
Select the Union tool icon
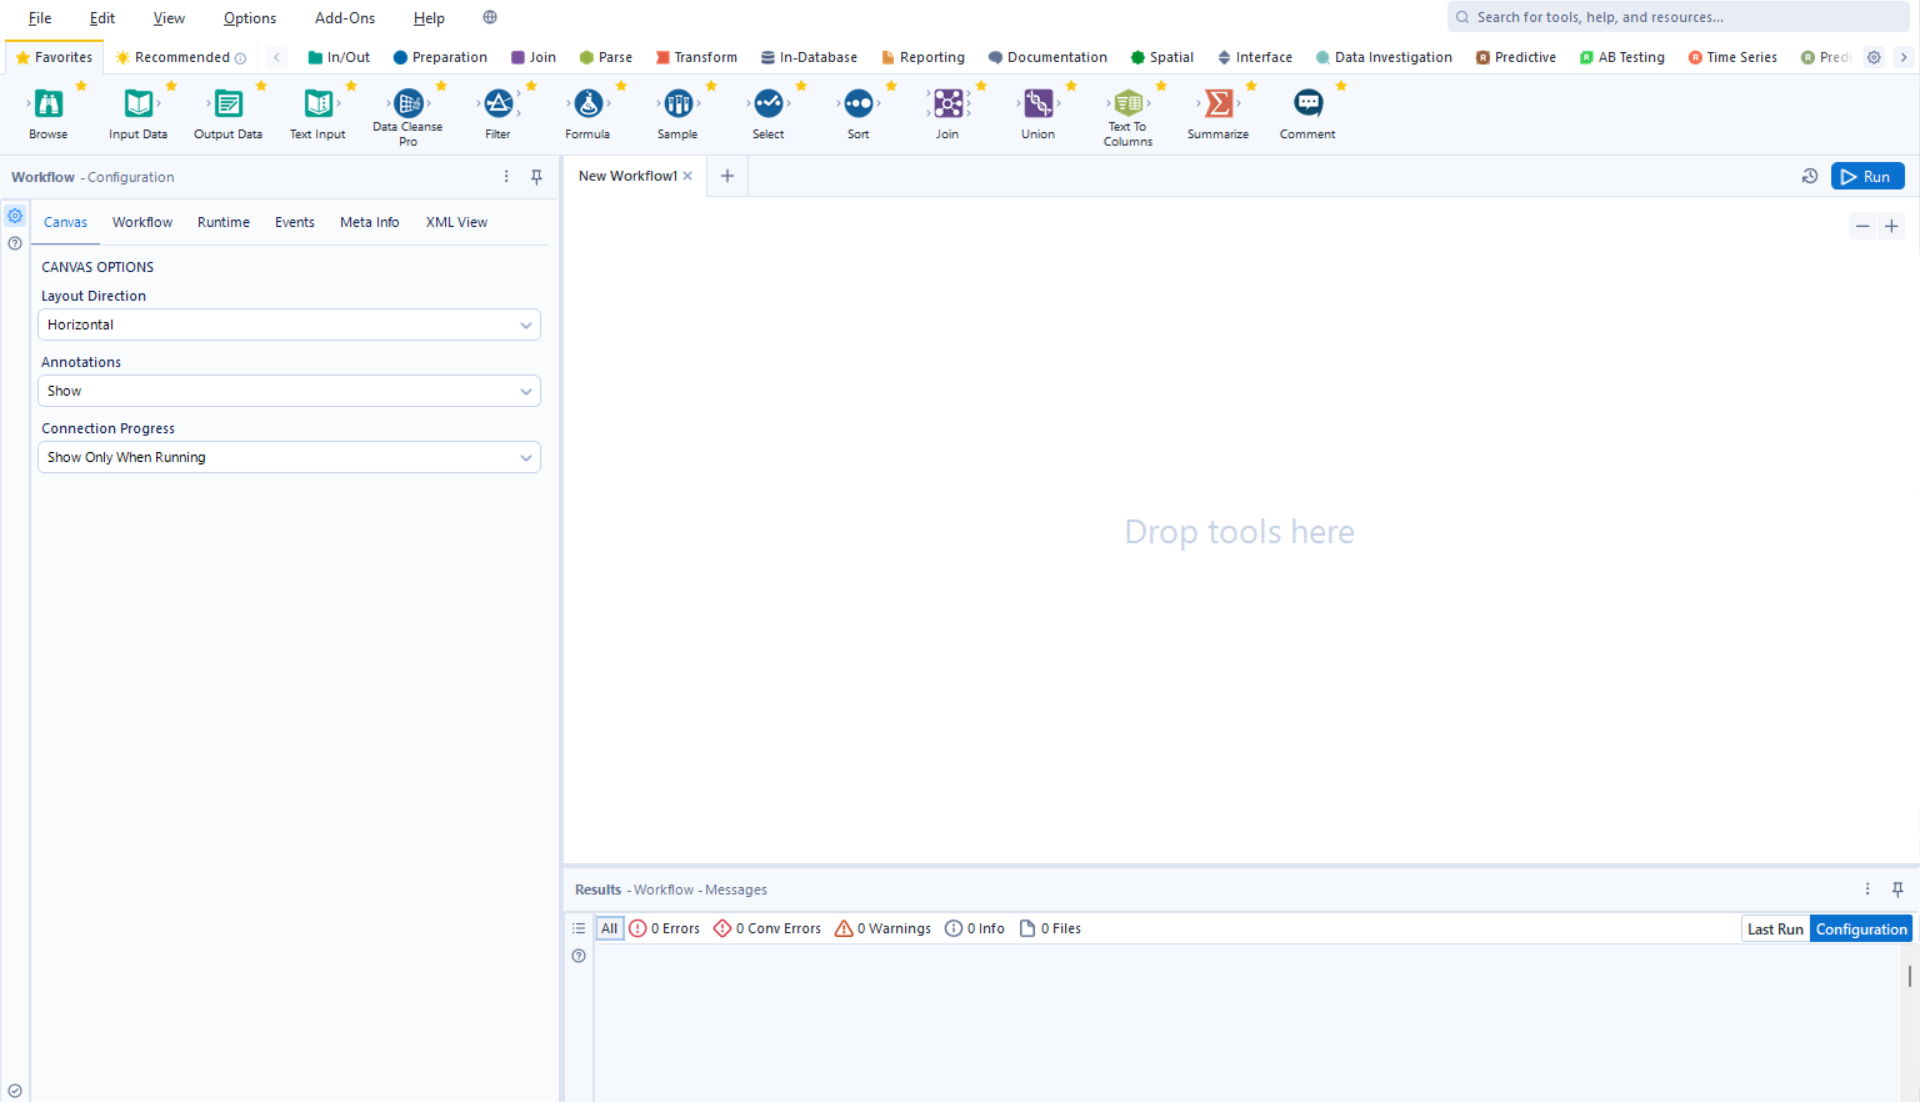click(1038, 104)
